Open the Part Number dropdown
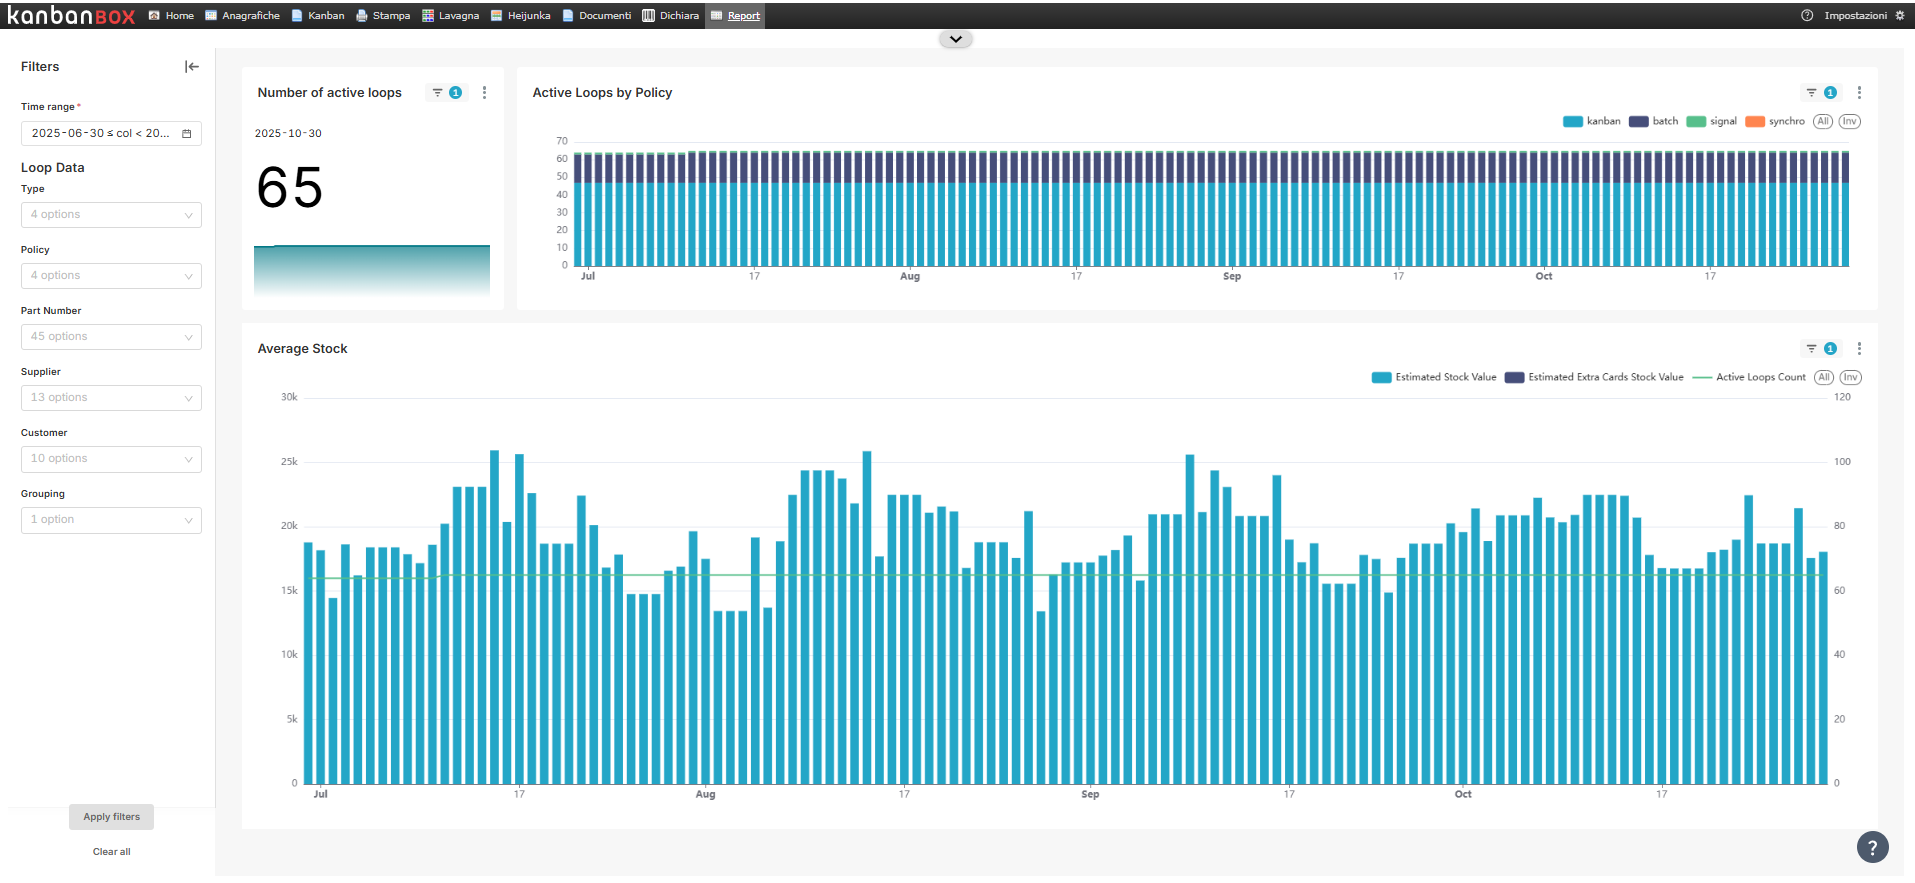 111,337
